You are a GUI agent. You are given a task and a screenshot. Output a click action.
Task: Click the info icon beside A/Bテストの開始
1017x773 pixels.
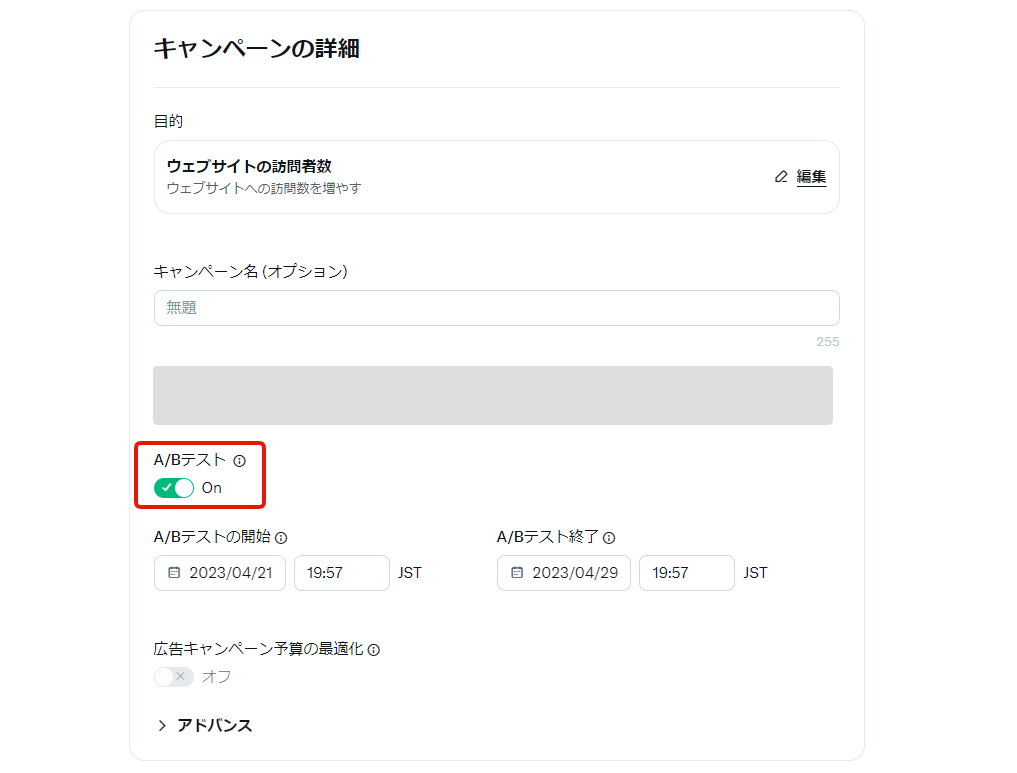pos(281,538)
